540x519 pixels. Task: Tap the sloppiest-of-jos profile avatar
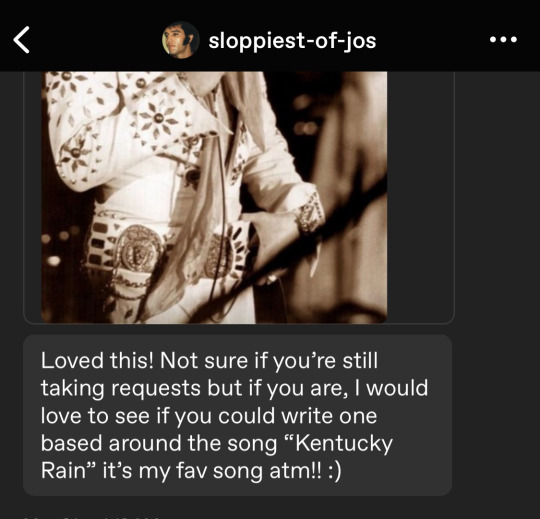tap(180, 40)
